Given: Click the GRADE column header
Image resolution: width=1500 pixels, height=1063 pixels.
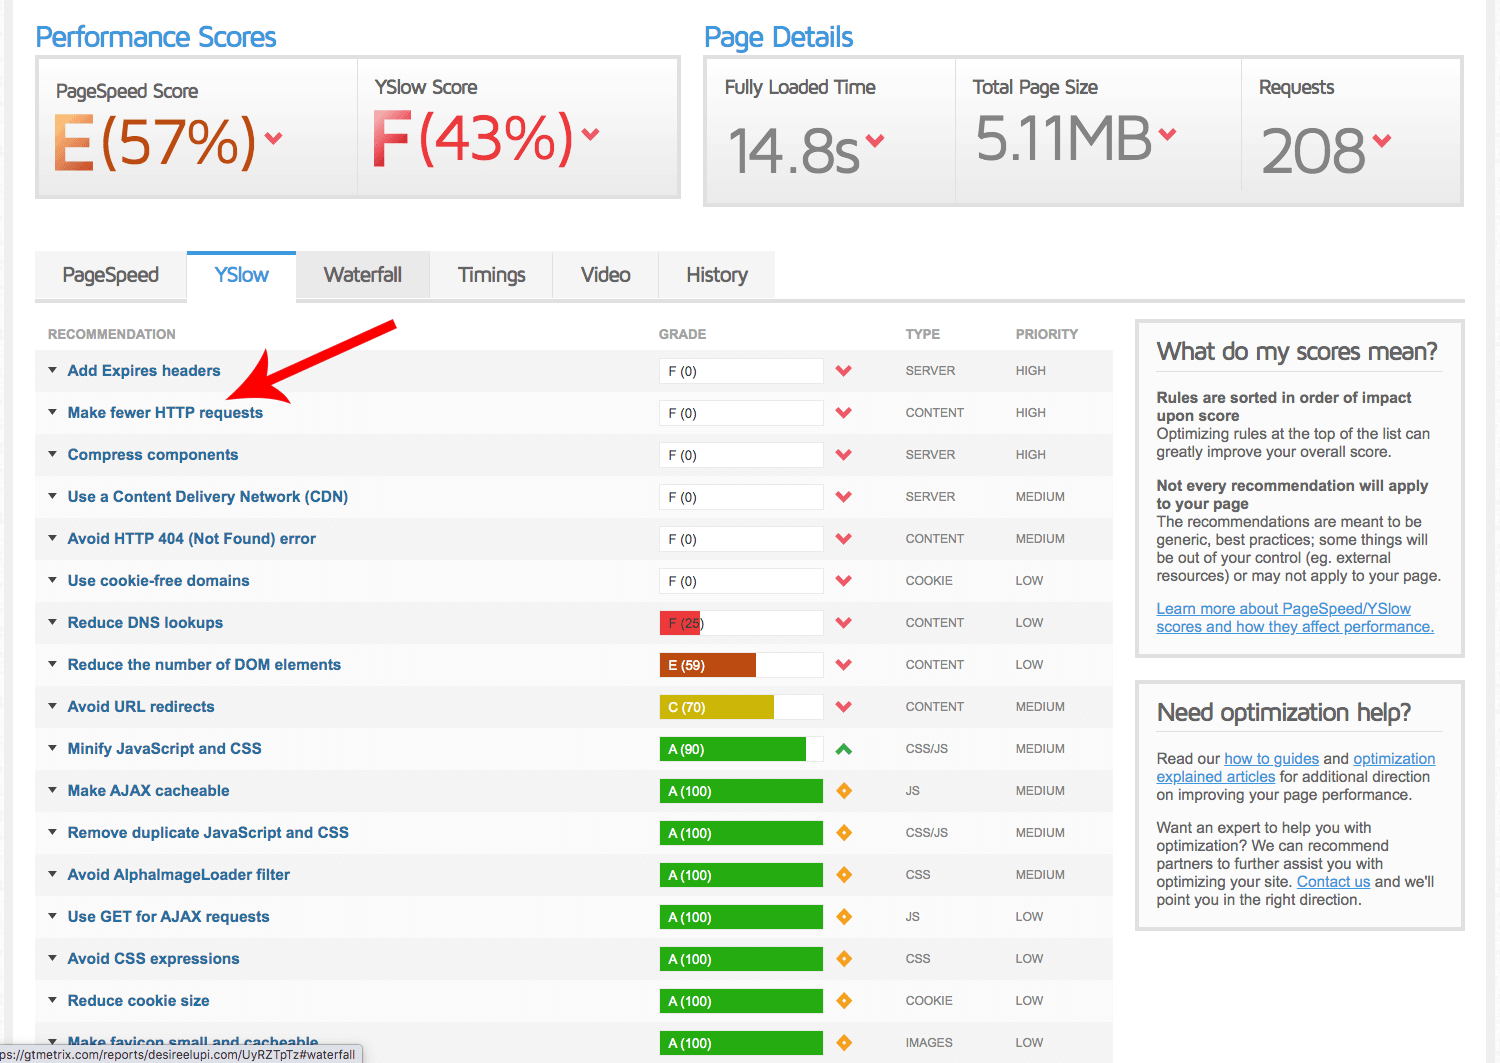Looking at the screenshot, I should coord(682,334).
